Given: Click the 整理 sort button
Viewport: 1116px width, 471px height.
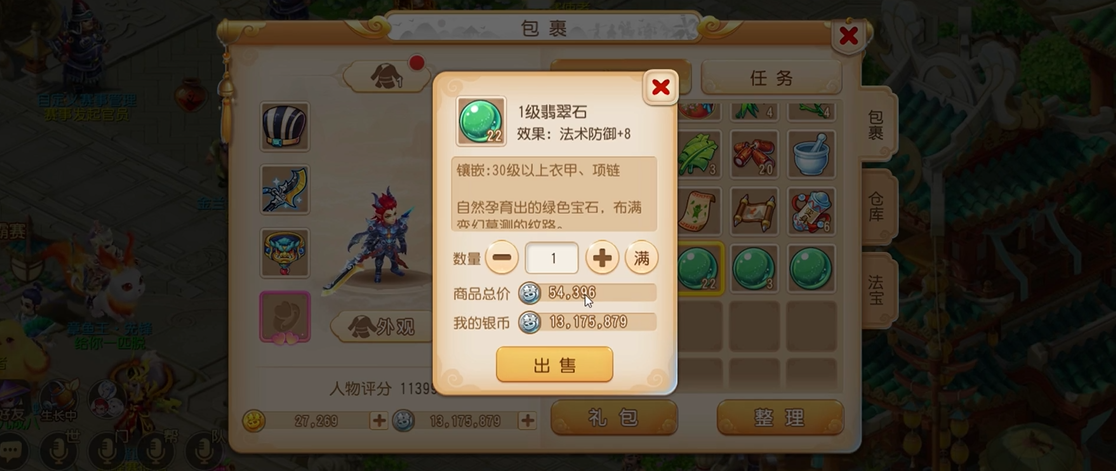Looking at the screenshot, I should coord(780,418).
